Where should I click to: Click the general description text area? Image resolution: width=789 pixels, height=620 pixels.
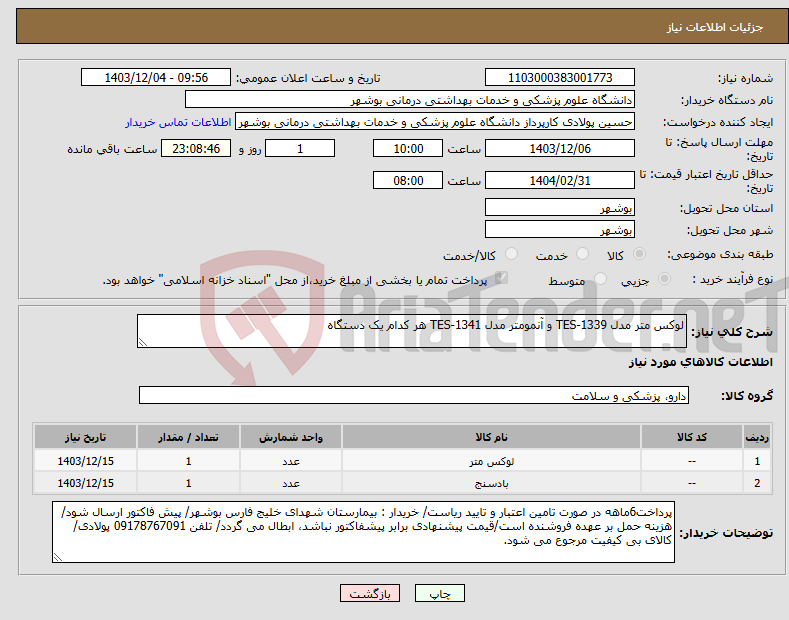[x=412, y=331]
